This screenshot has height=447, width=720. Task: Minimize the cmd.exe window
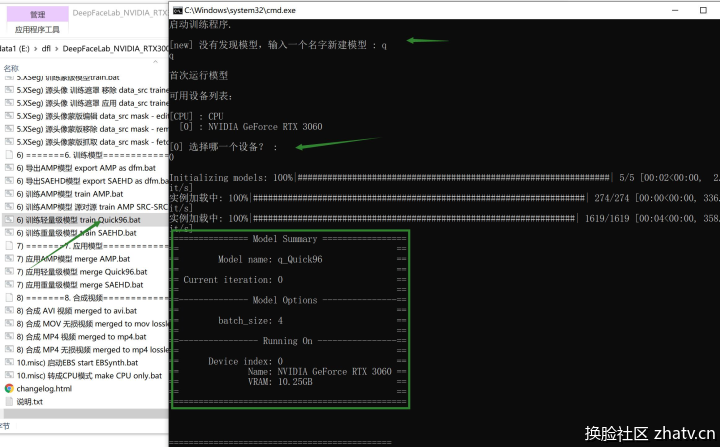point(675,10)
